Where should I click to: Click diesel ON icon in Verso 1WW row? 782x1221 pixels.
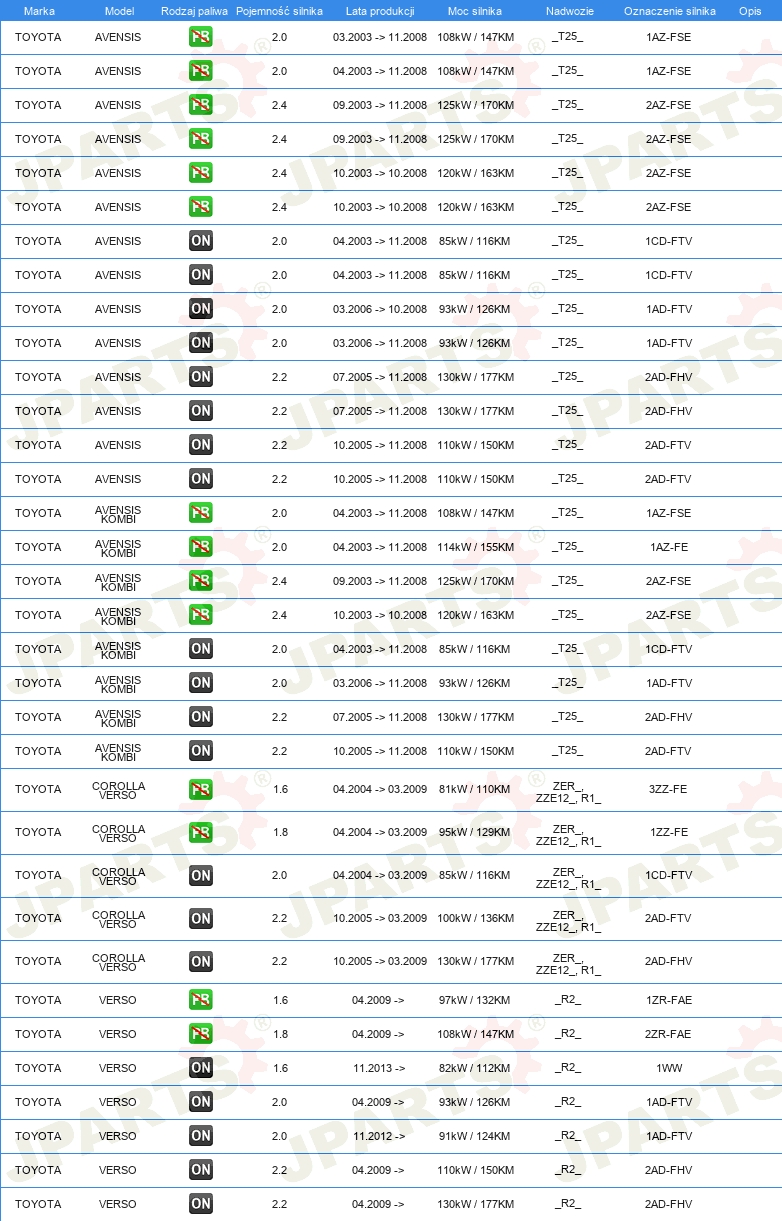[201, 1068]
